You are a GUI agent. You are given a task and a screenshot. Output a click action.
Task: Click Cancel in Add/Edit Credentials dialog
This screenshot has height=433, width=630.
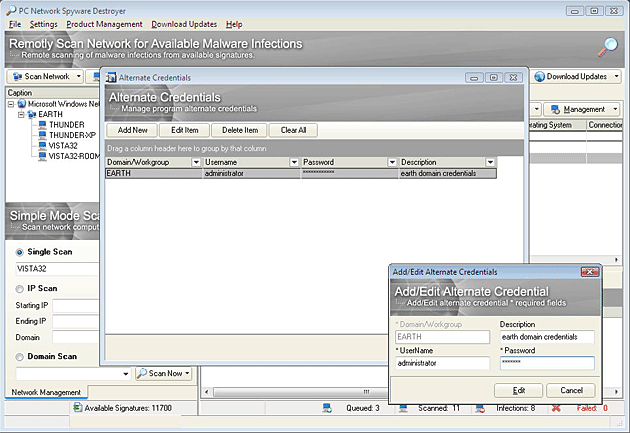[x=571, y=390]
